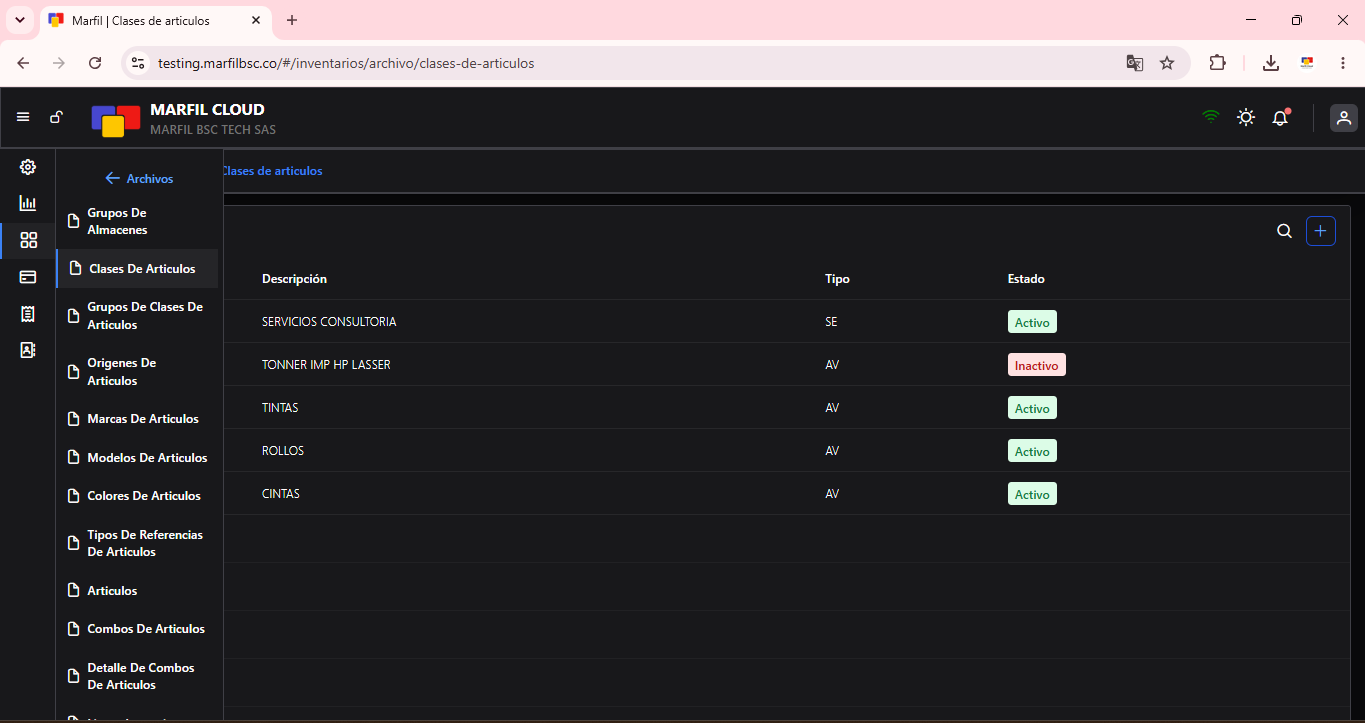Open the table search magnifier
Screen dimensions: 1365x723
click(x=1284, y=231)
